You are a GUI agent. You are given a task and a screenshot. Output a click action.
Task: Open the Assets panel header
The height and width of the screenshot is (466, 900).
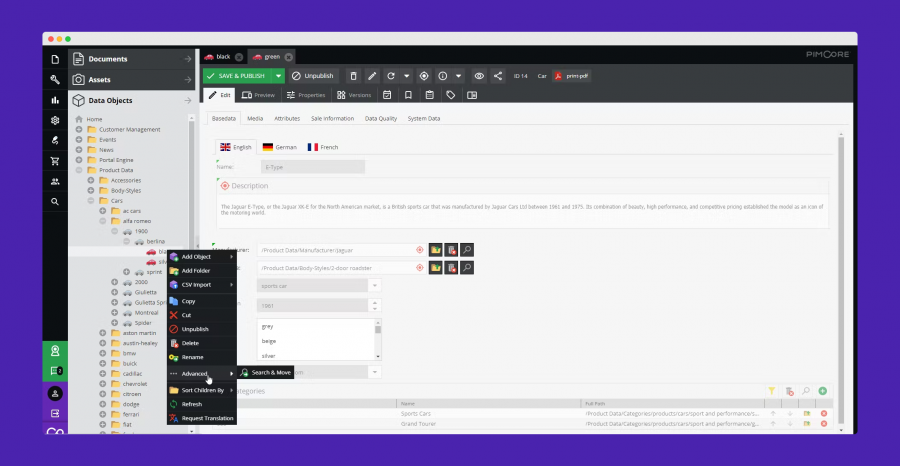(x=131, y=80)
